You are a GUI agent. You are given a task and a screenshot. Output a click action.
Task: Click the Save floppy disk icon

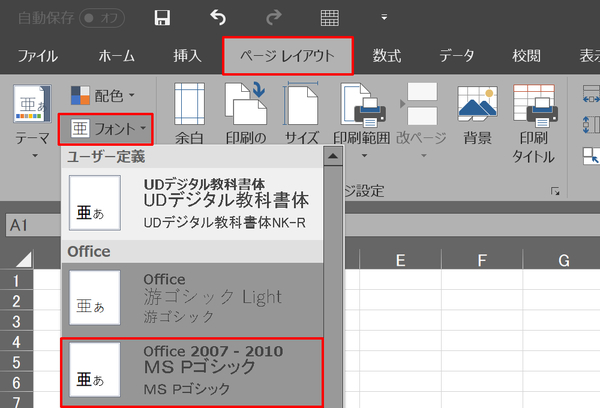coord(162,18)
